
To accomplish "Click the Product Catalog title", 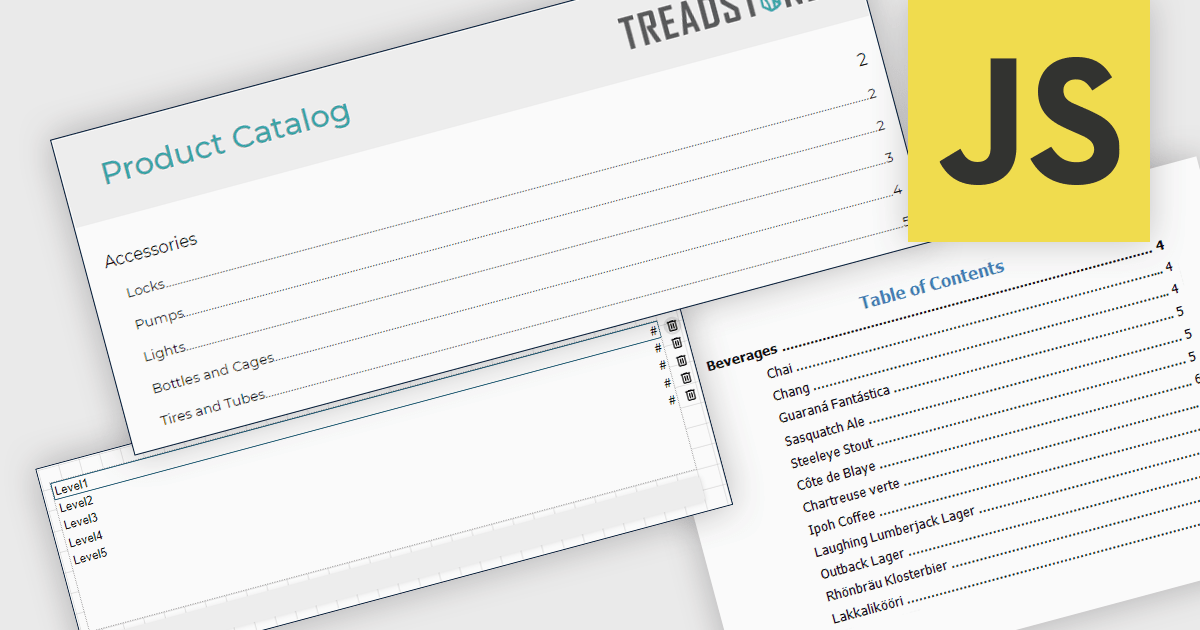I will pos(226,141).
